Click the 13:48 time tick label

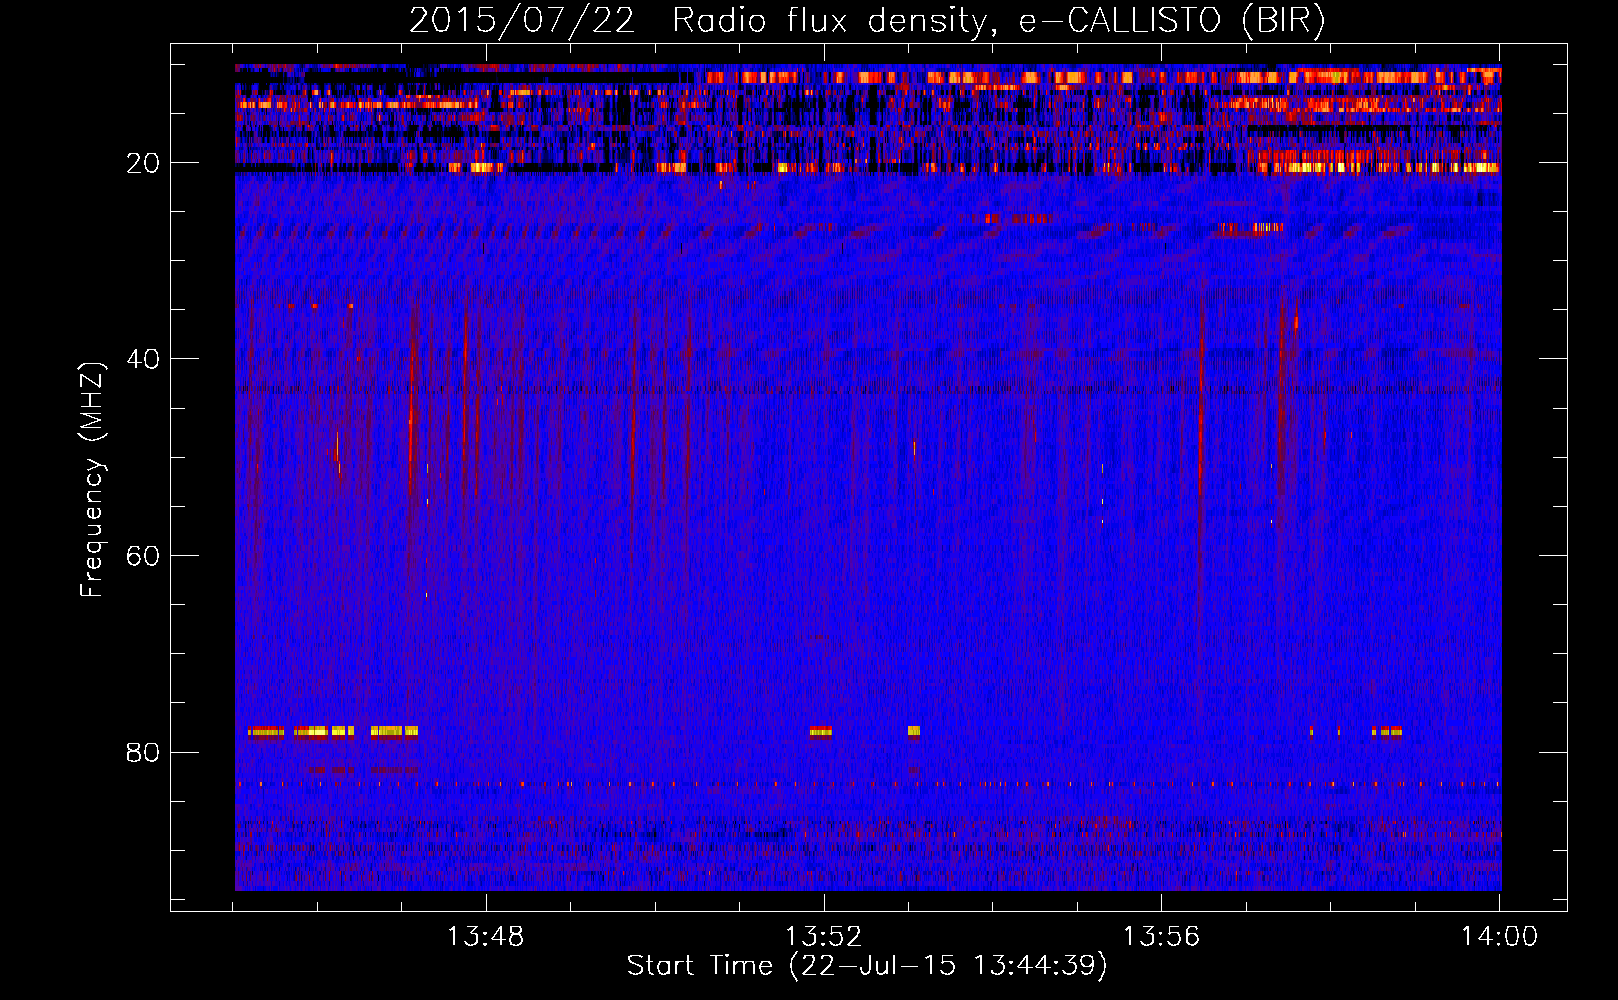[486, 937]
